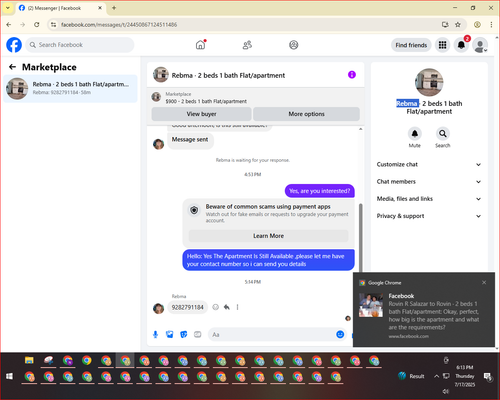React to the 9282791184 message with emoji

coord(216,307)
